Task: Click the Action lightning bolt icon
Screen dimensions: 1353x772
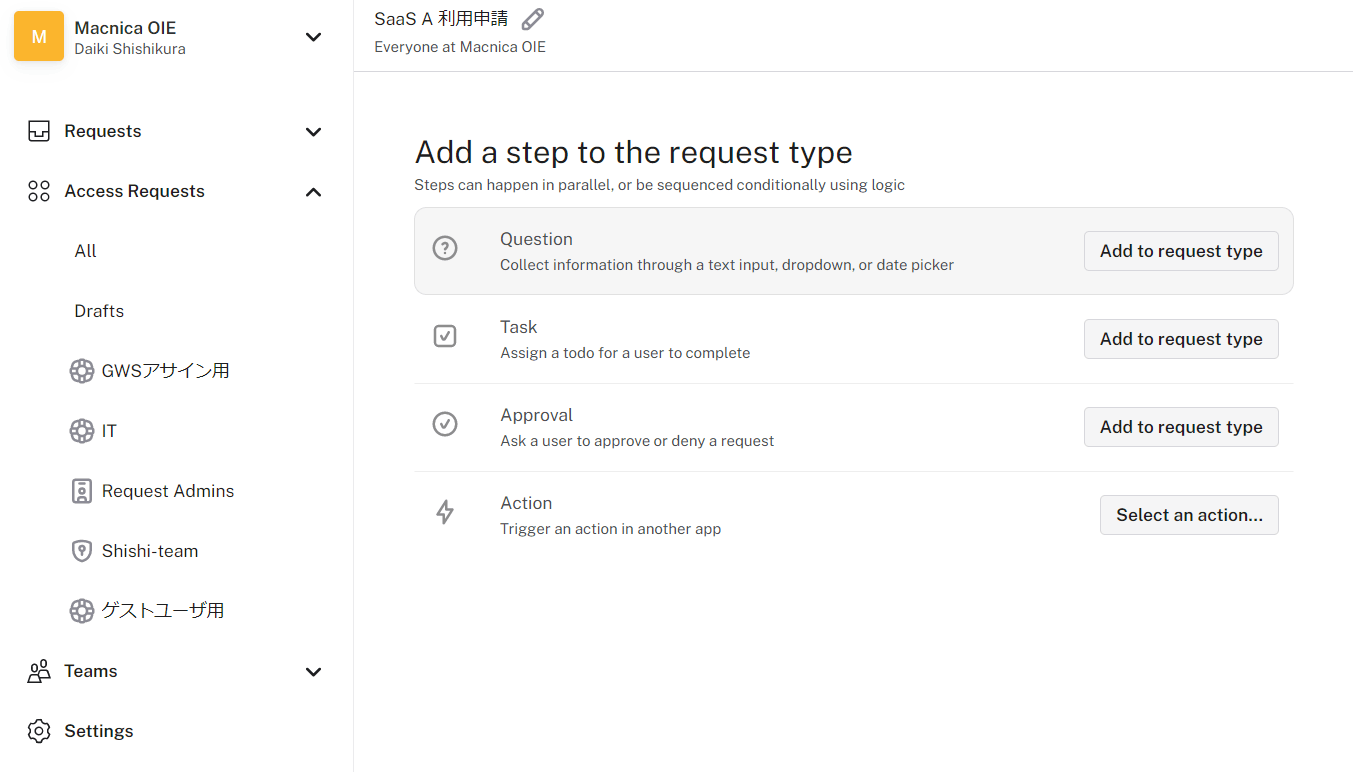Action: pyautogui.click(x=445, y=513)
